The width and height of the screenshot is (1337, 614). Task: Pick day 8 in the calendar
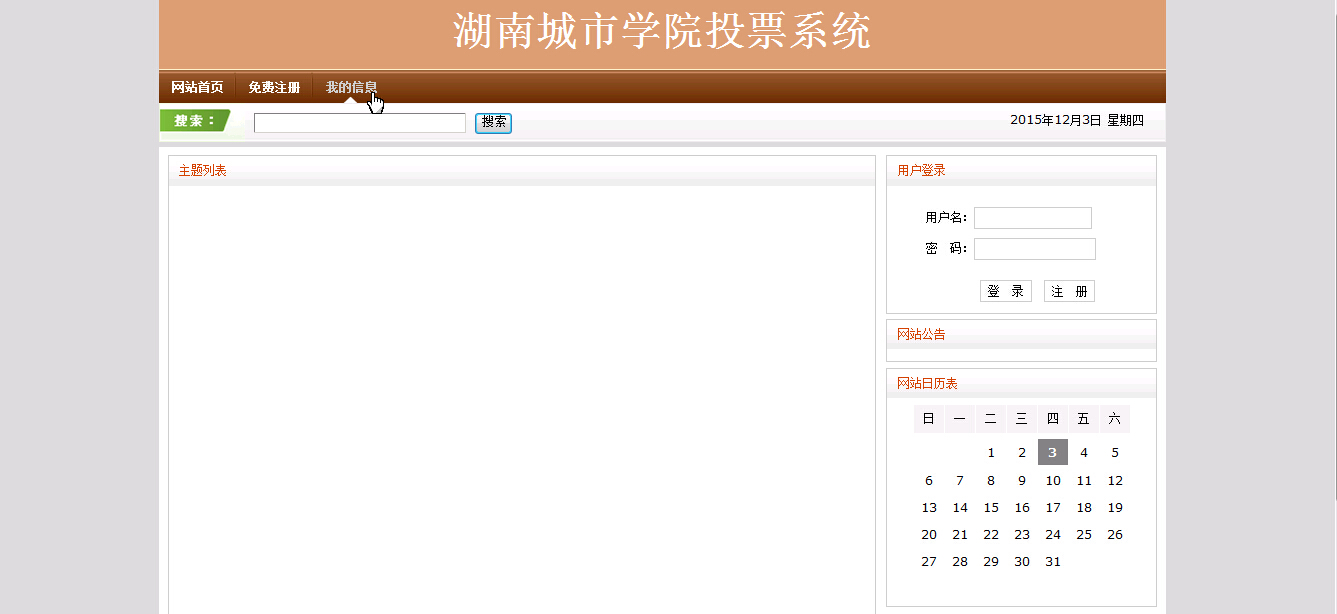click(991, 481)
